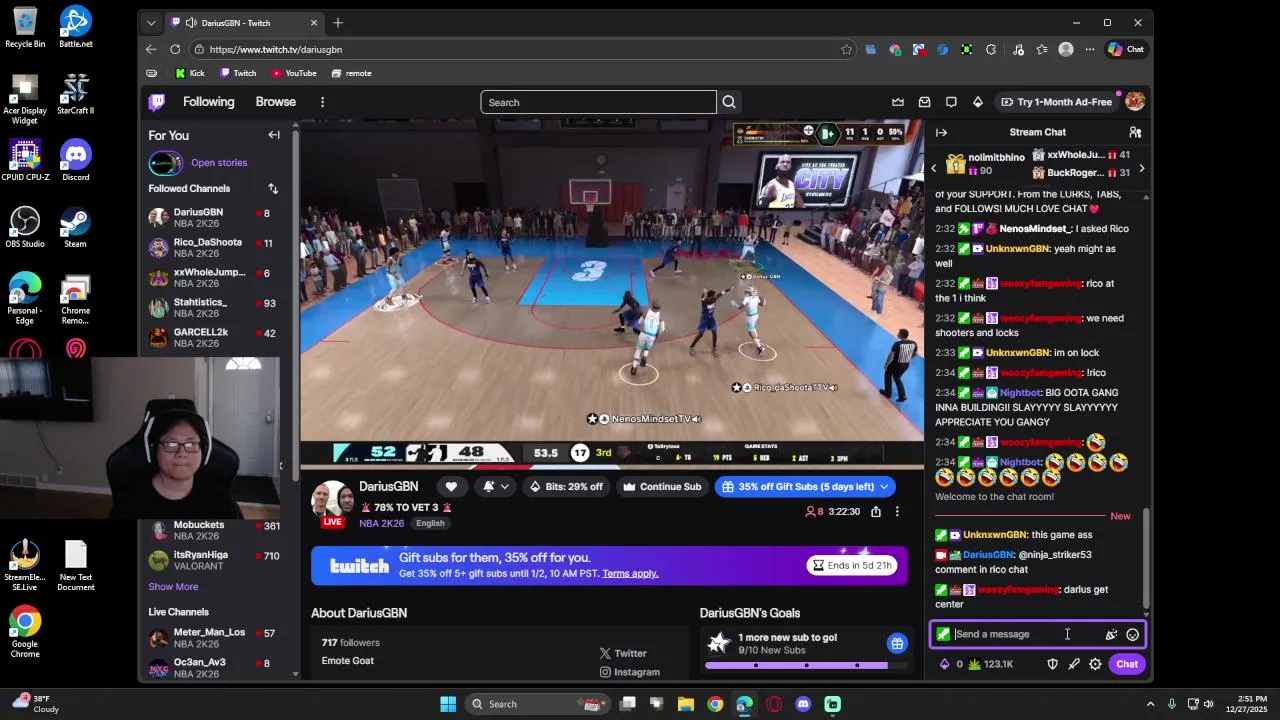
Task: Open the Whispers speech bubble icon
Action: 951,102
